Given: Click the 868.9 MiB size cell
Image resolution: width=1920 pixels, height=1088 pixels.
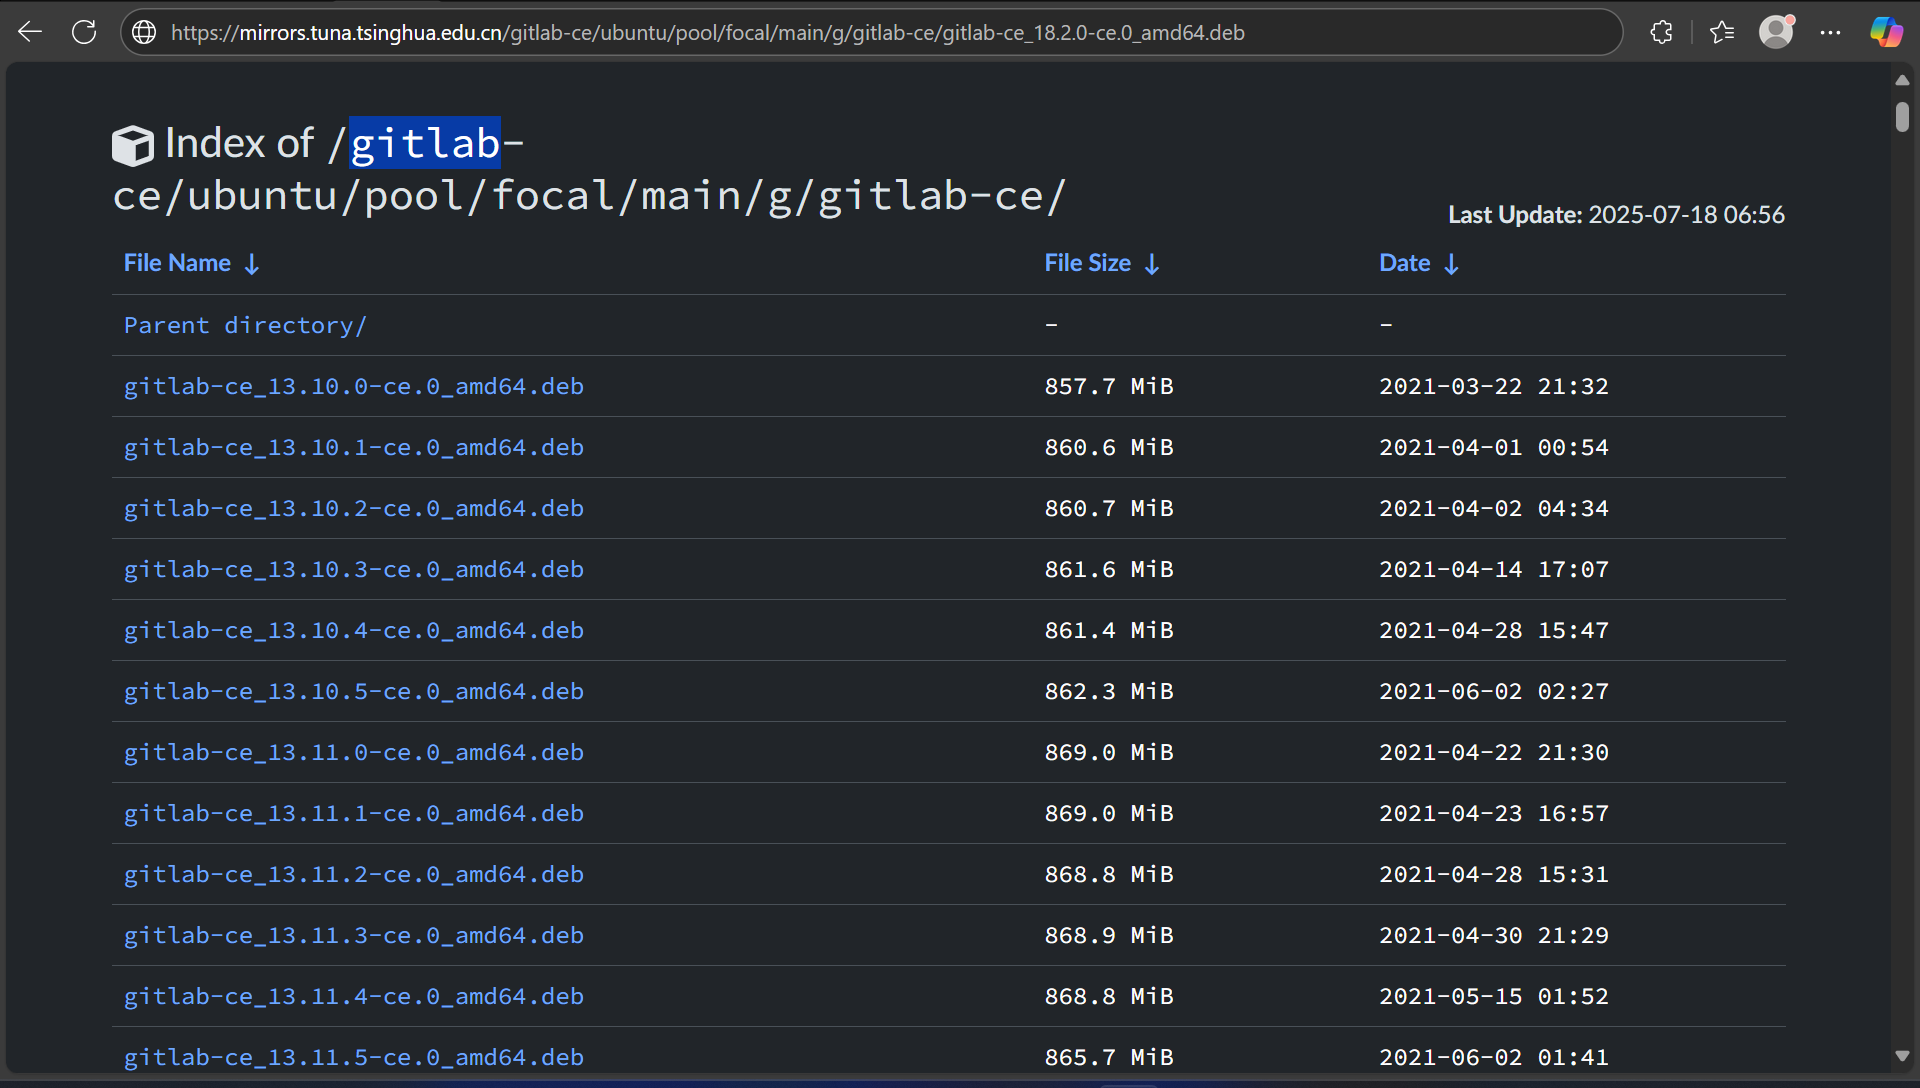Looking at the screenshot, I should pyautogui.click(x=1109, y=935).
